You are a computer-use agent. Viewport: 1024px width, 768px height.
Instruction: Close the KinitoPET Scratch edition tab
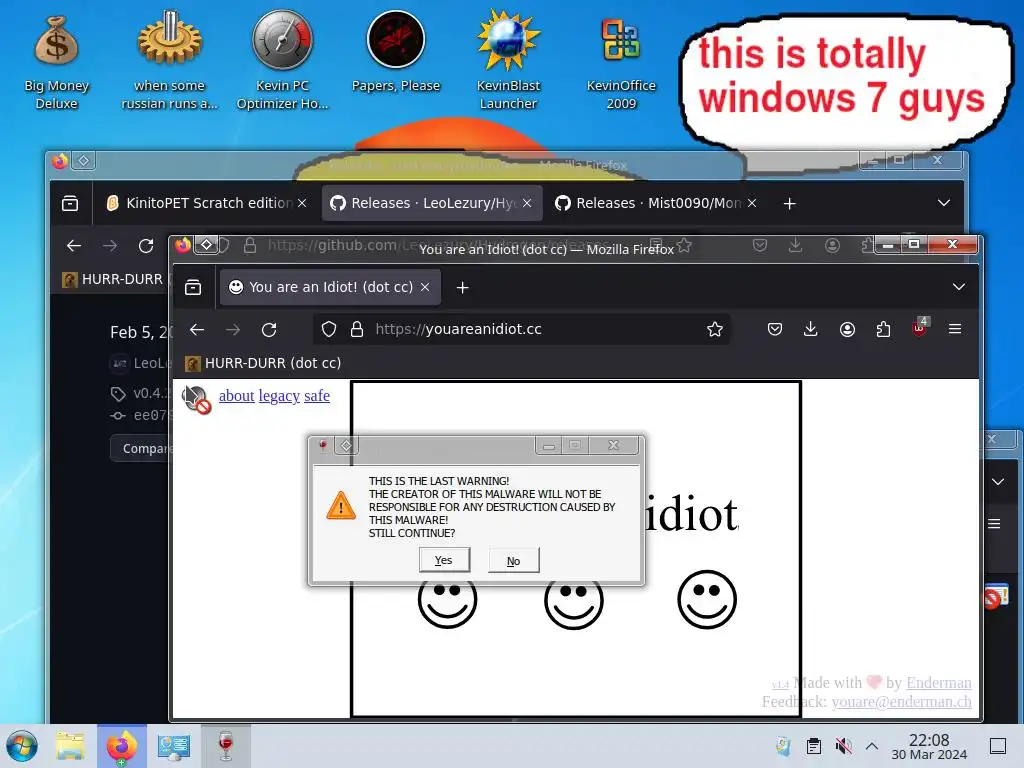(x=302, y=203)
